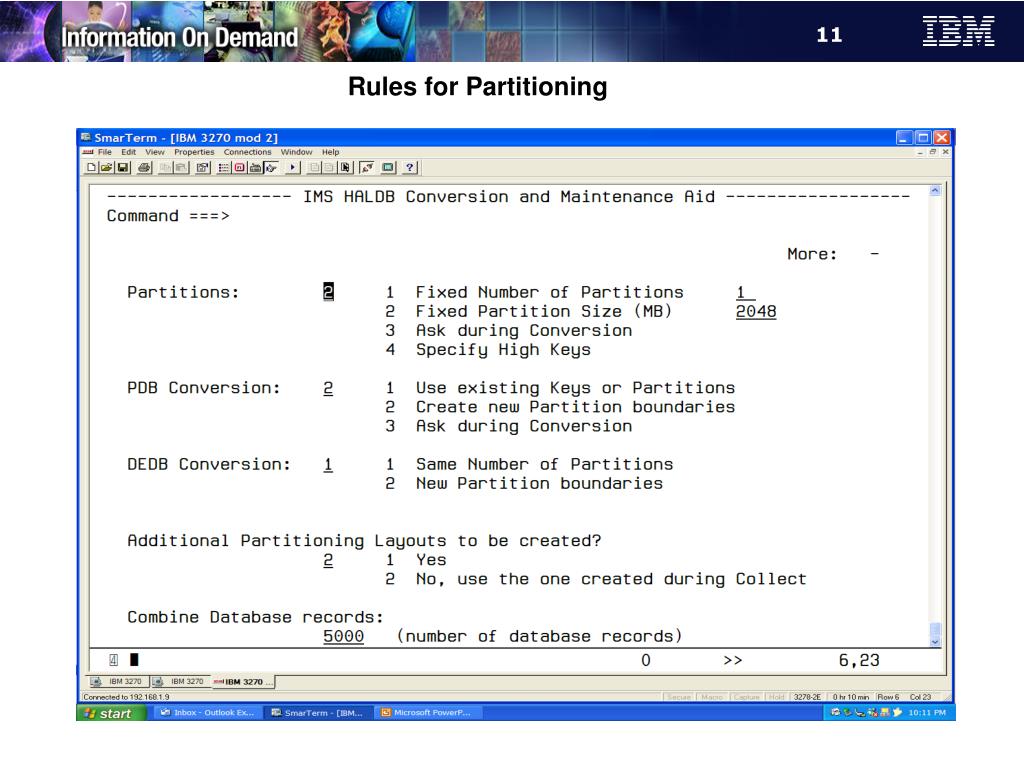Click the New session toolbar icon
The image size is (1024, 768).
(91, 167)
